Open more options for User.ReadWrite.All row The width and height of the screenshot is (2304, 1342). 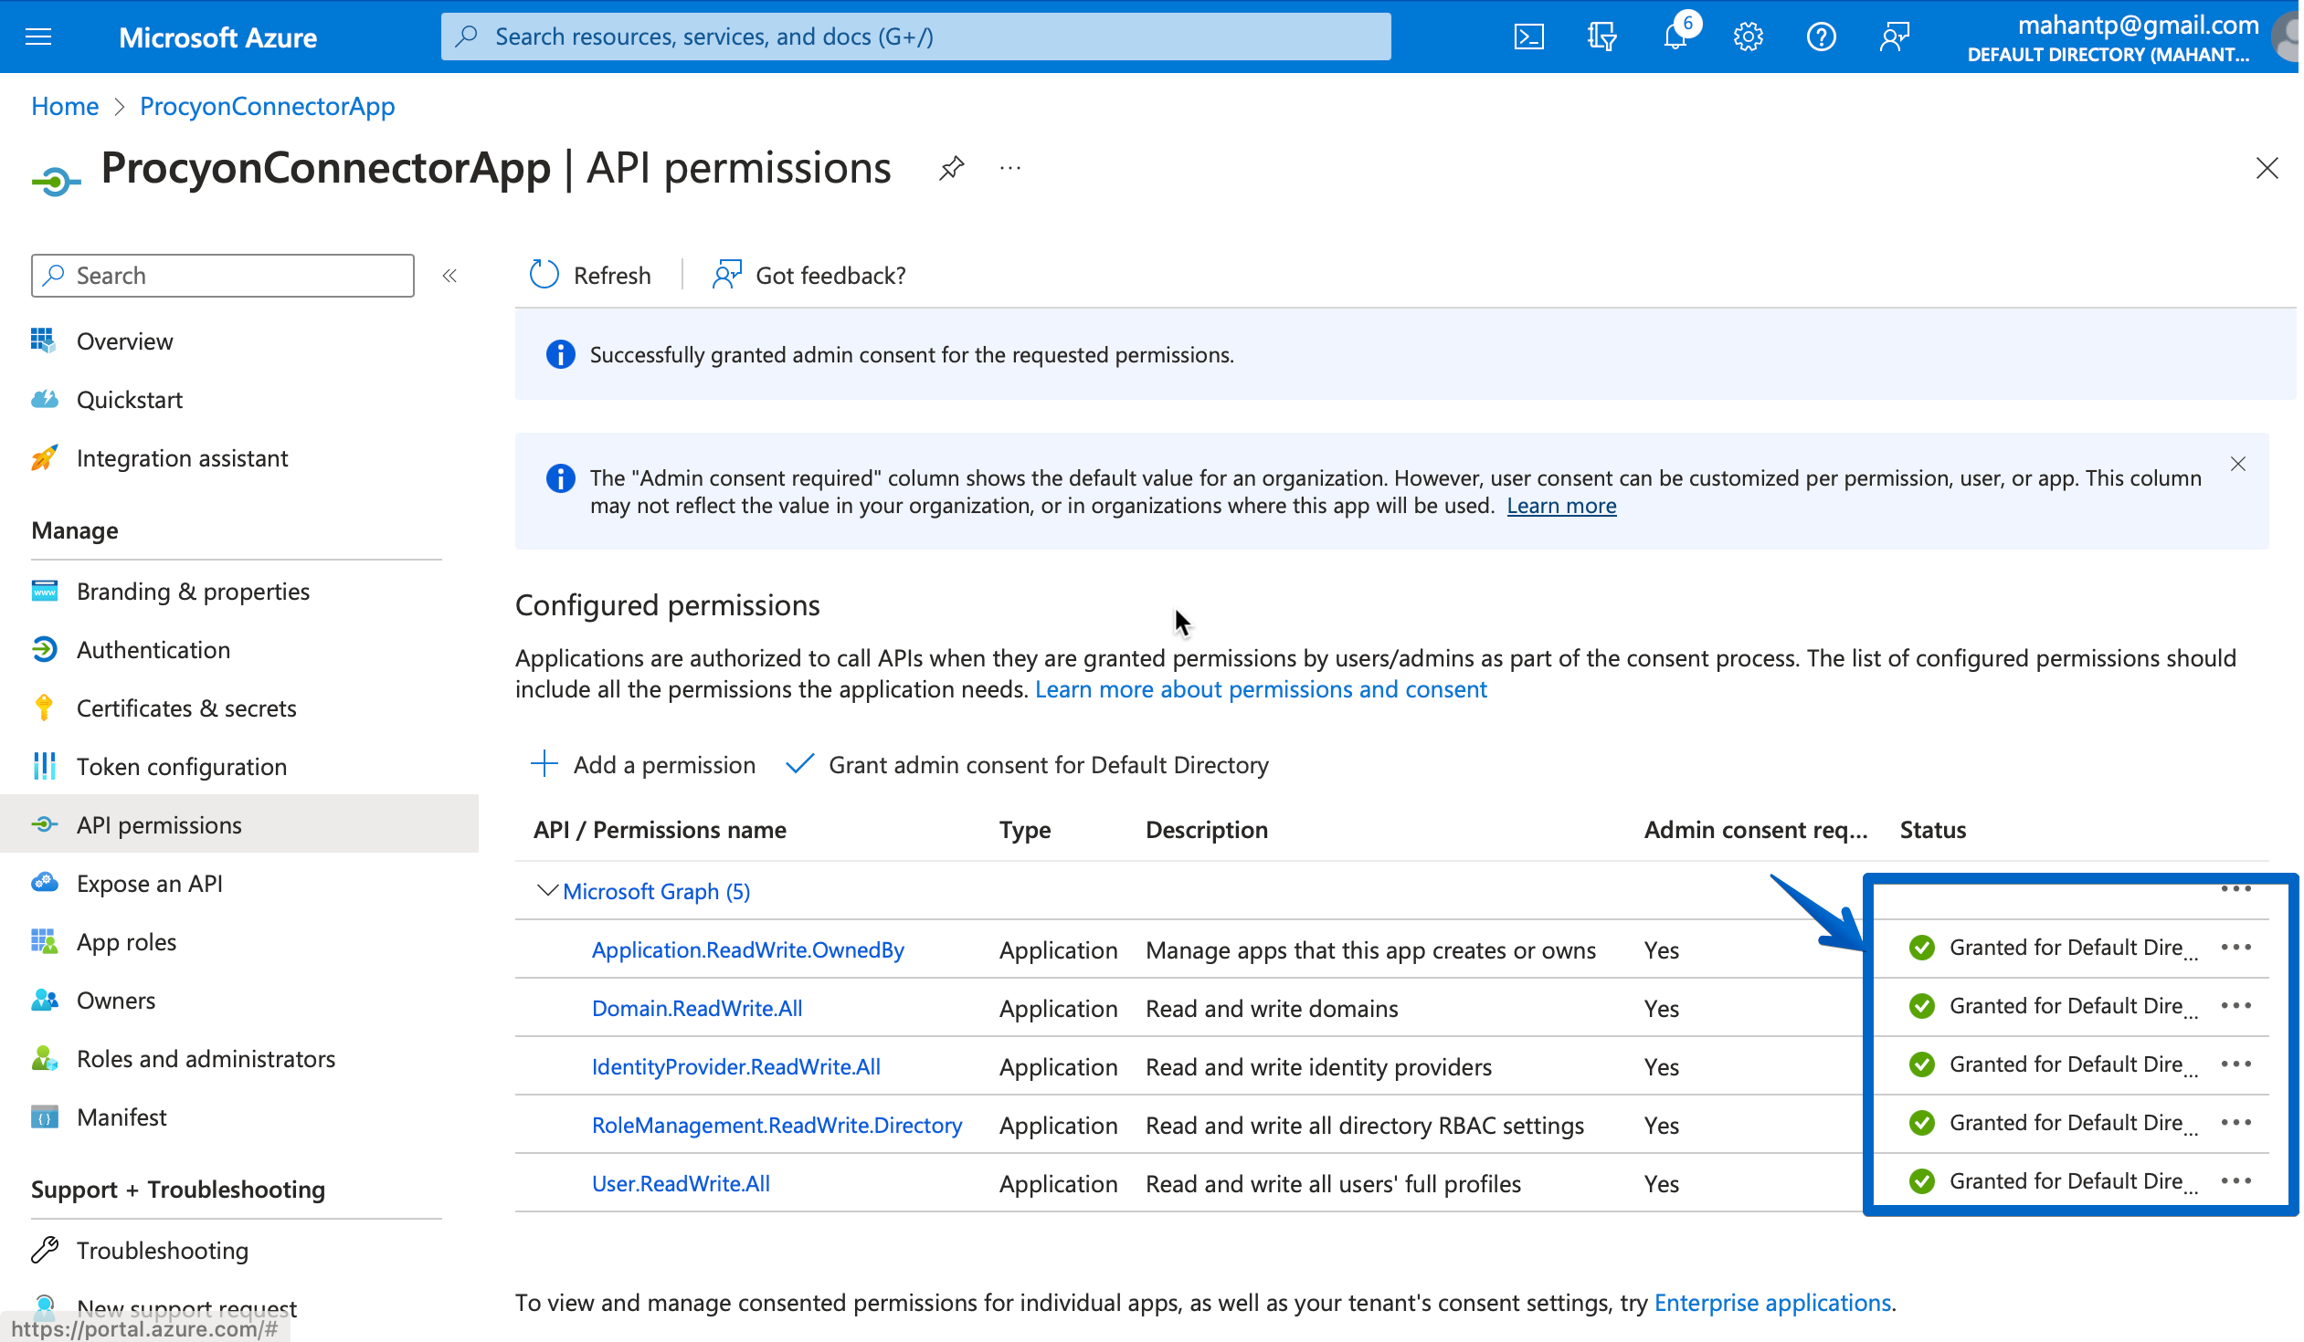[2238, 1180]
